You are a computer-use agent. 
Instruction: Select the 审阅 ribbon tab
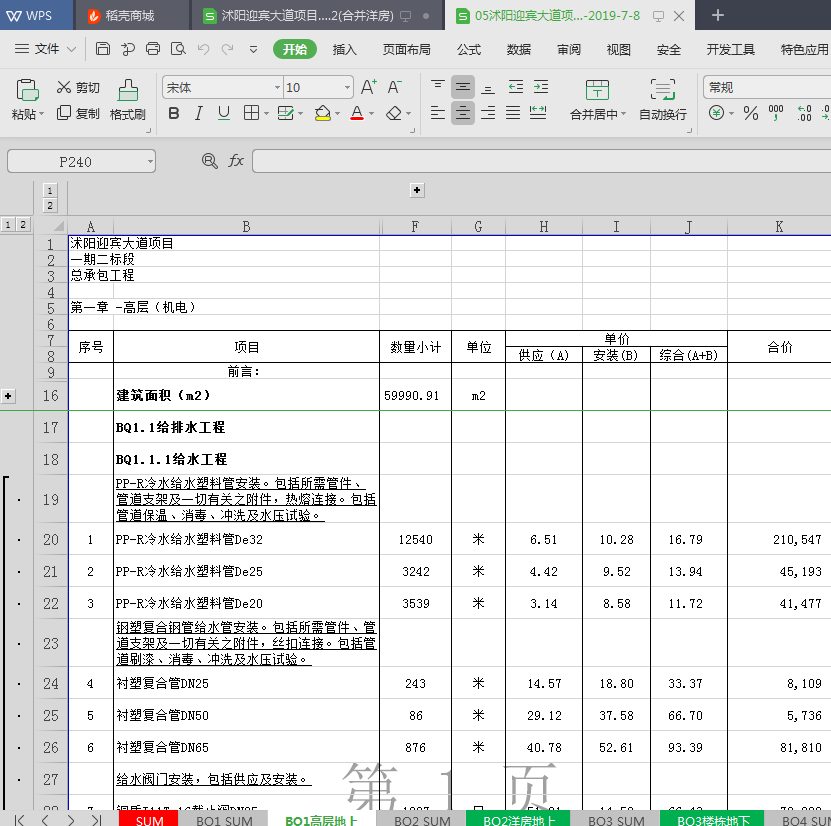569,49
